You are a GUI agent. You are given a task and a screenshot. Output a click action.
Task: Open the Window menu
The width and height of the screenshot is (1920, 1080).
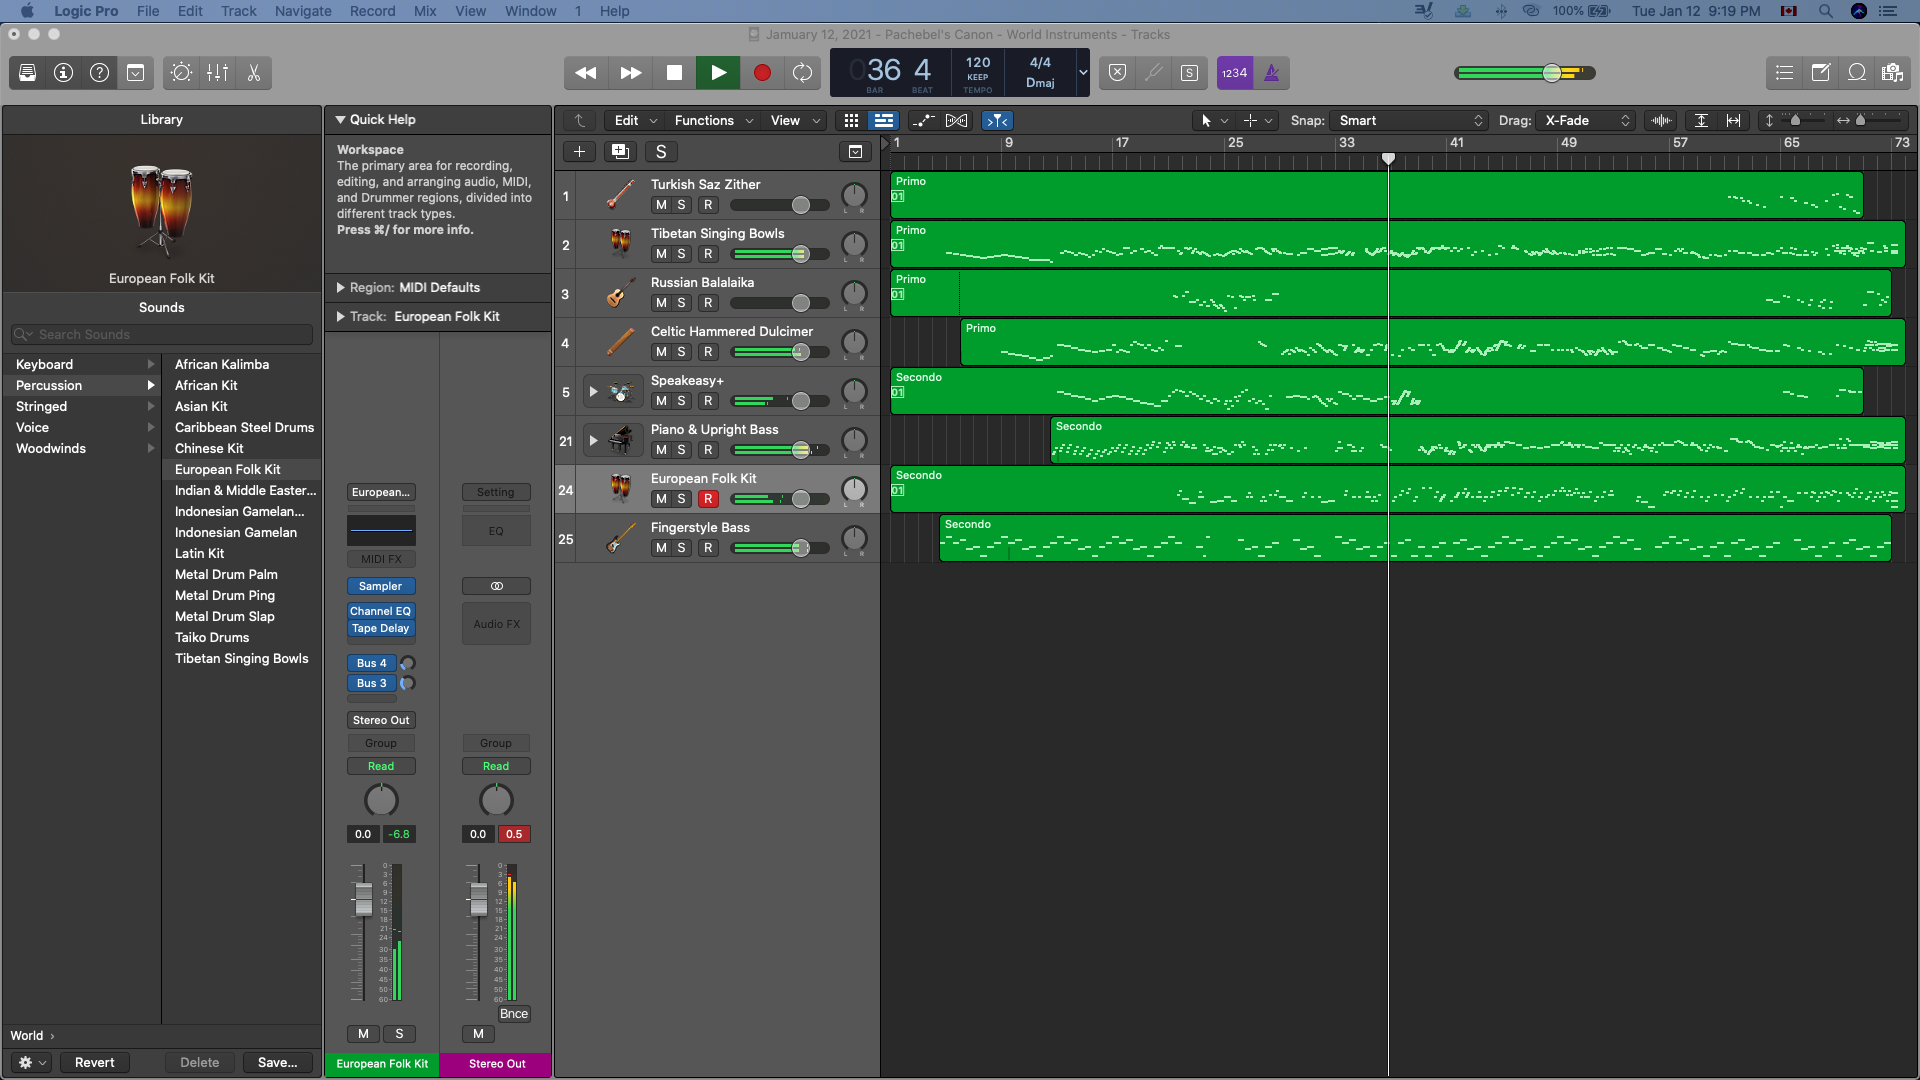[531, 11]
